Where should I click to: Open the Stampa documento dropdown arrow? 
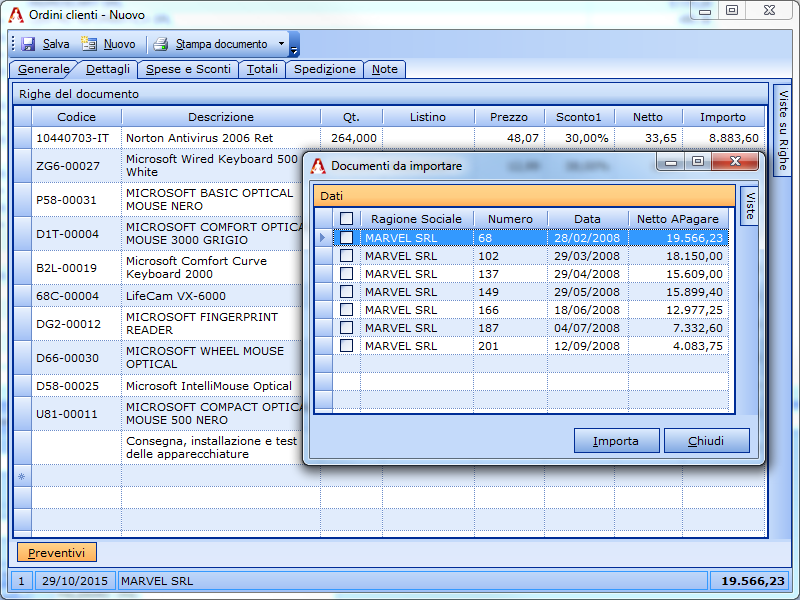(281, 44)
